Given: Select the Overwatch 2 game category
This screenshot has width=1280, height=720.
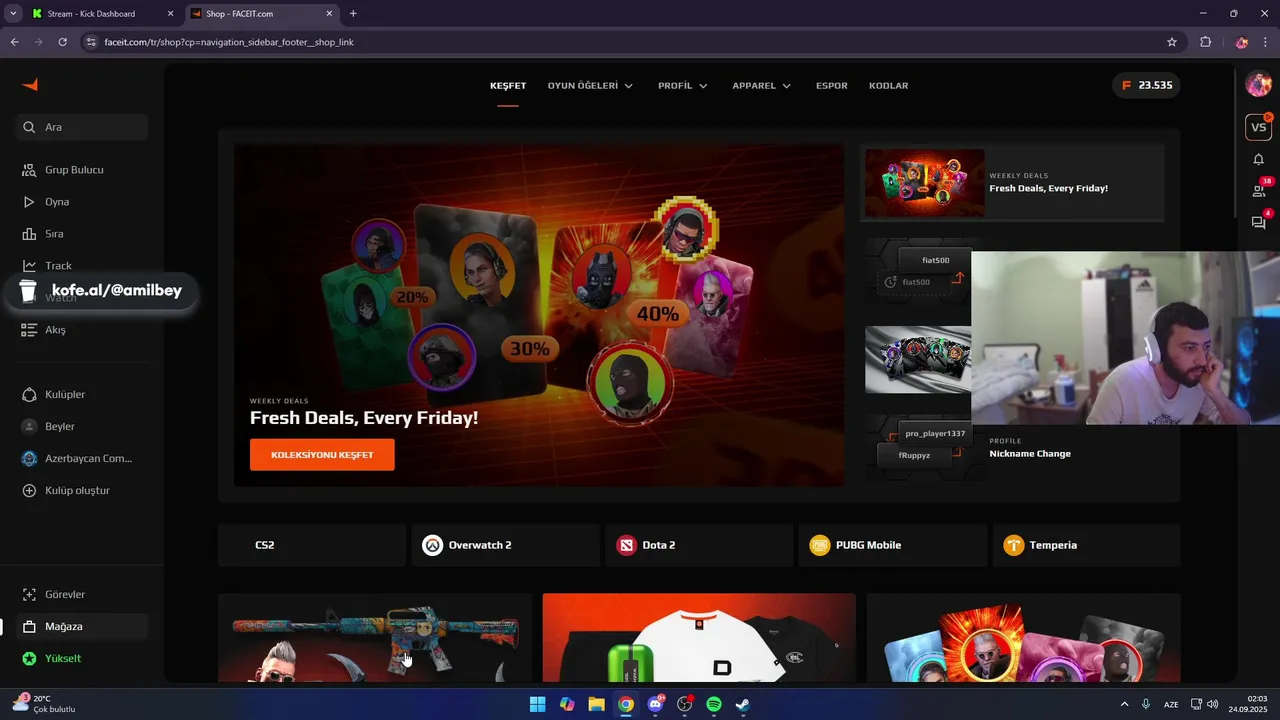Looking at the screenshot, I should pos(506,545).
